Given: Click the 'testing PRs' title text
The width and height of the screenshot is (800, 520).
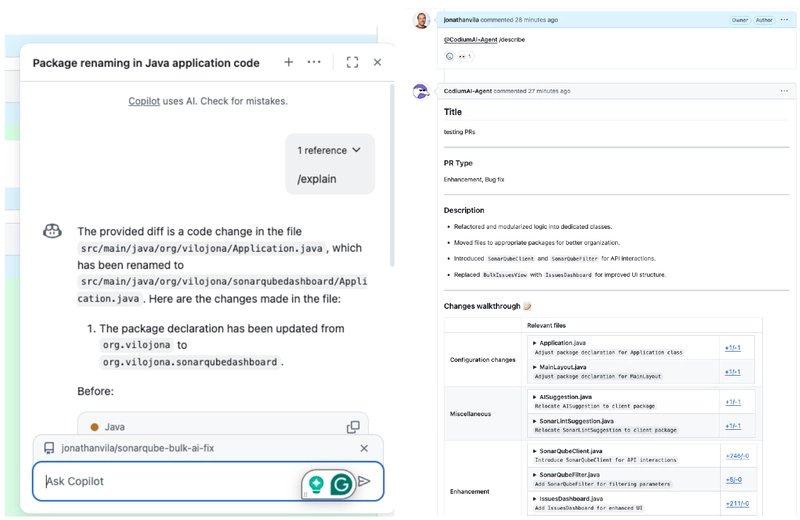Looking at the screenshot, I should [459, 132].
